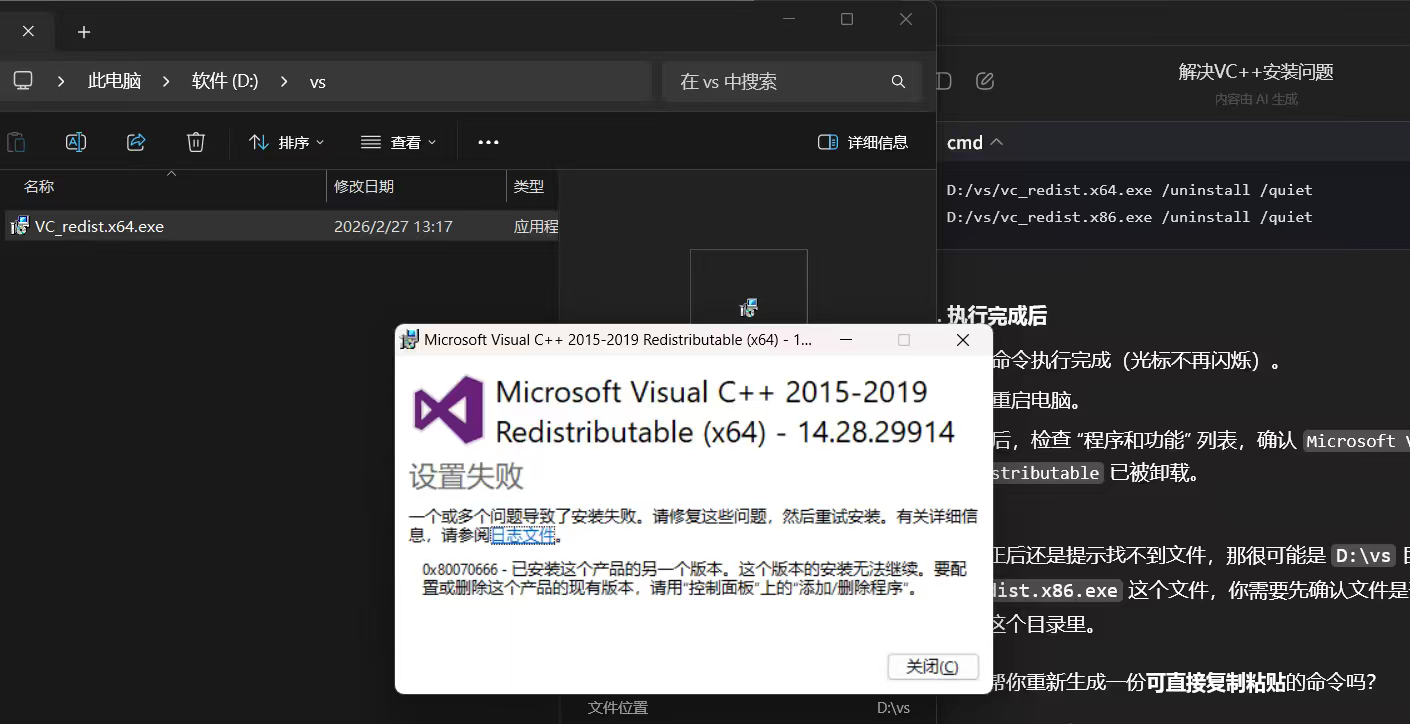Screen dimensions: 1410x724
Task: Sort by 类型 column header
Action: coord(529,186)
